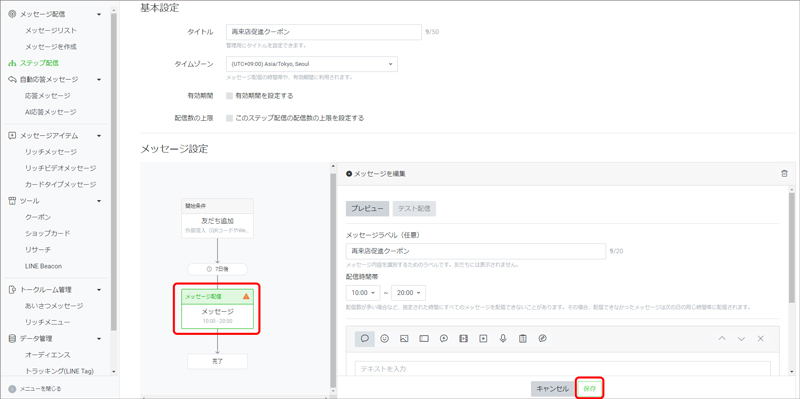Click the ステップ配信 sidebar icon

pyautogui.click(x=12, y=63)
